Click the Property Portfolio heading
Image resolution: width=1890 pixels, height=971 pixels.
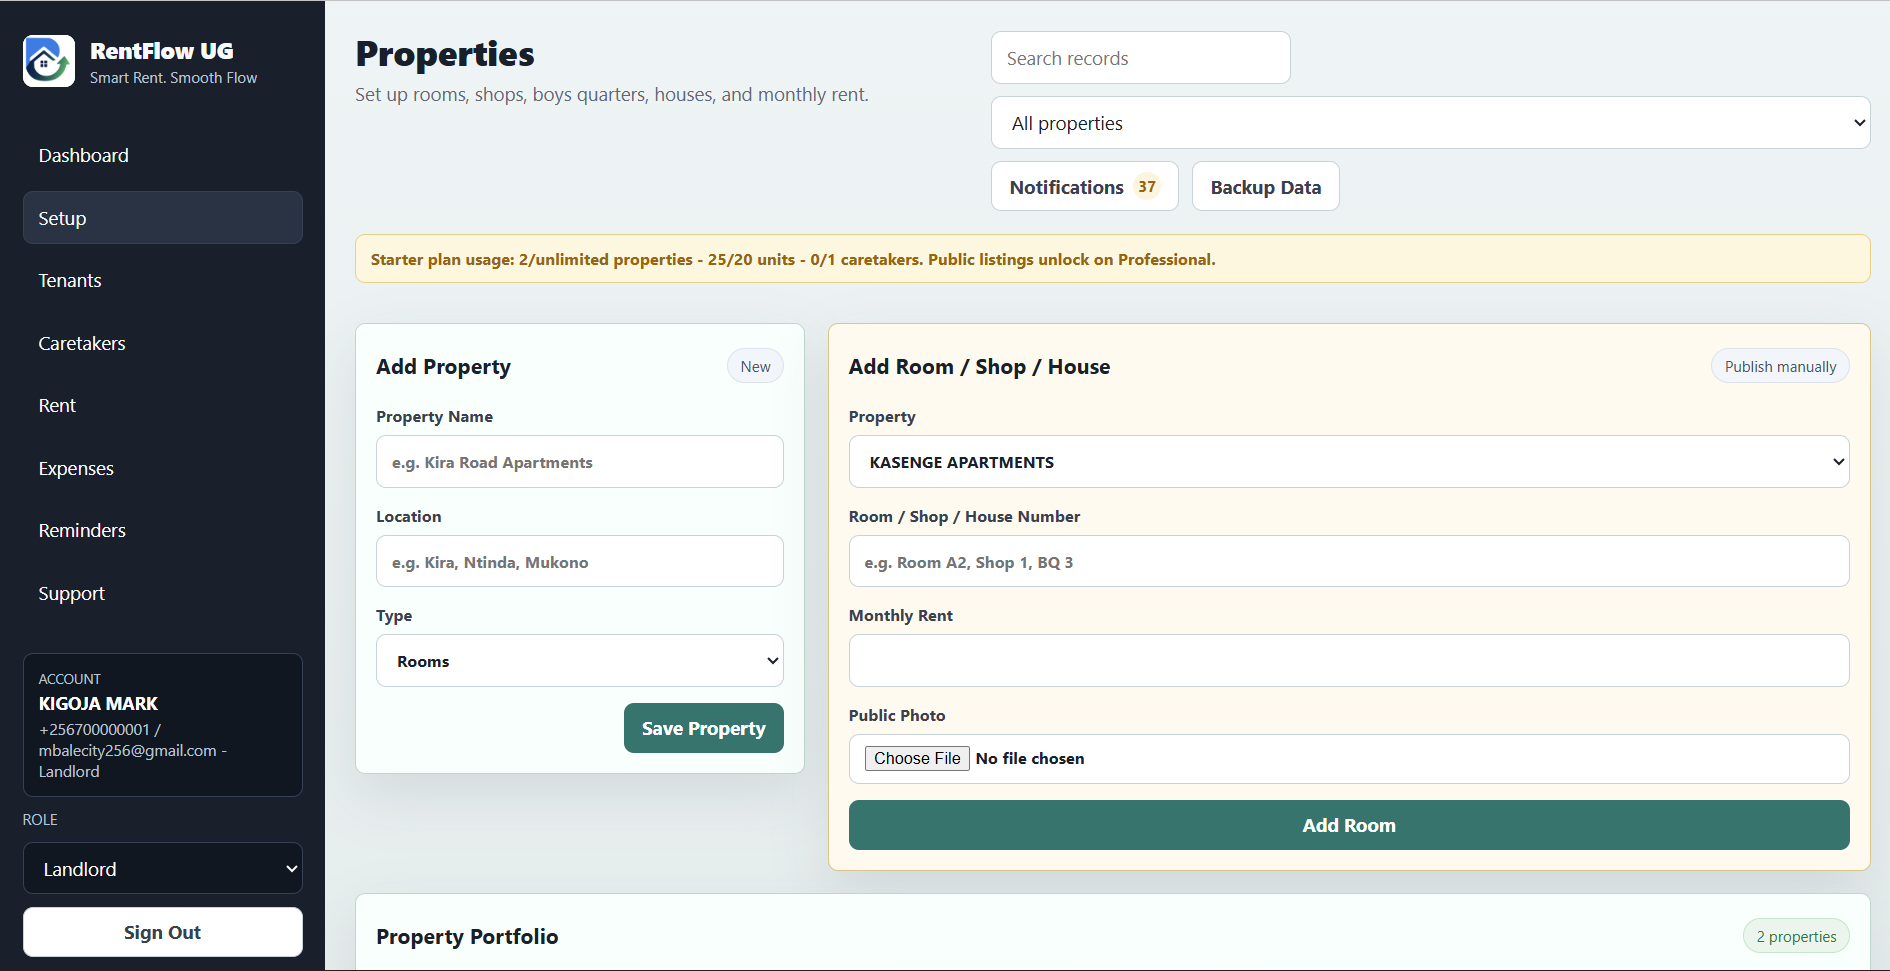tap(467, 937)
